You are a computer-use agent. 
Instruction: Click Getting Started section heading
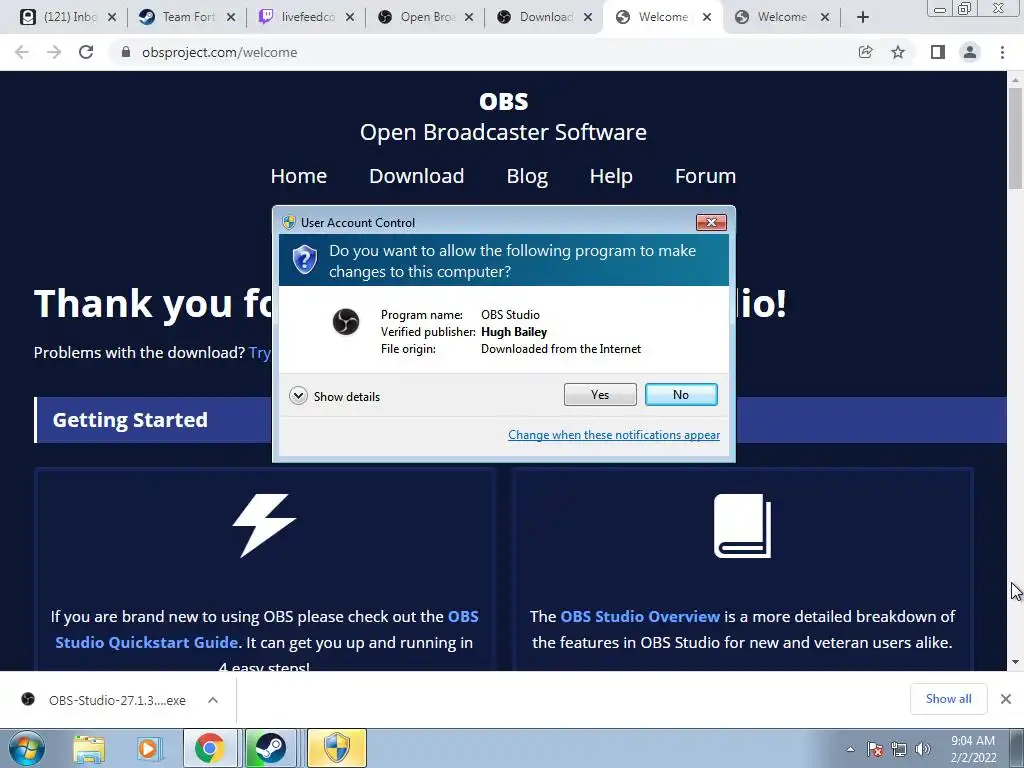tap(130, 420)
